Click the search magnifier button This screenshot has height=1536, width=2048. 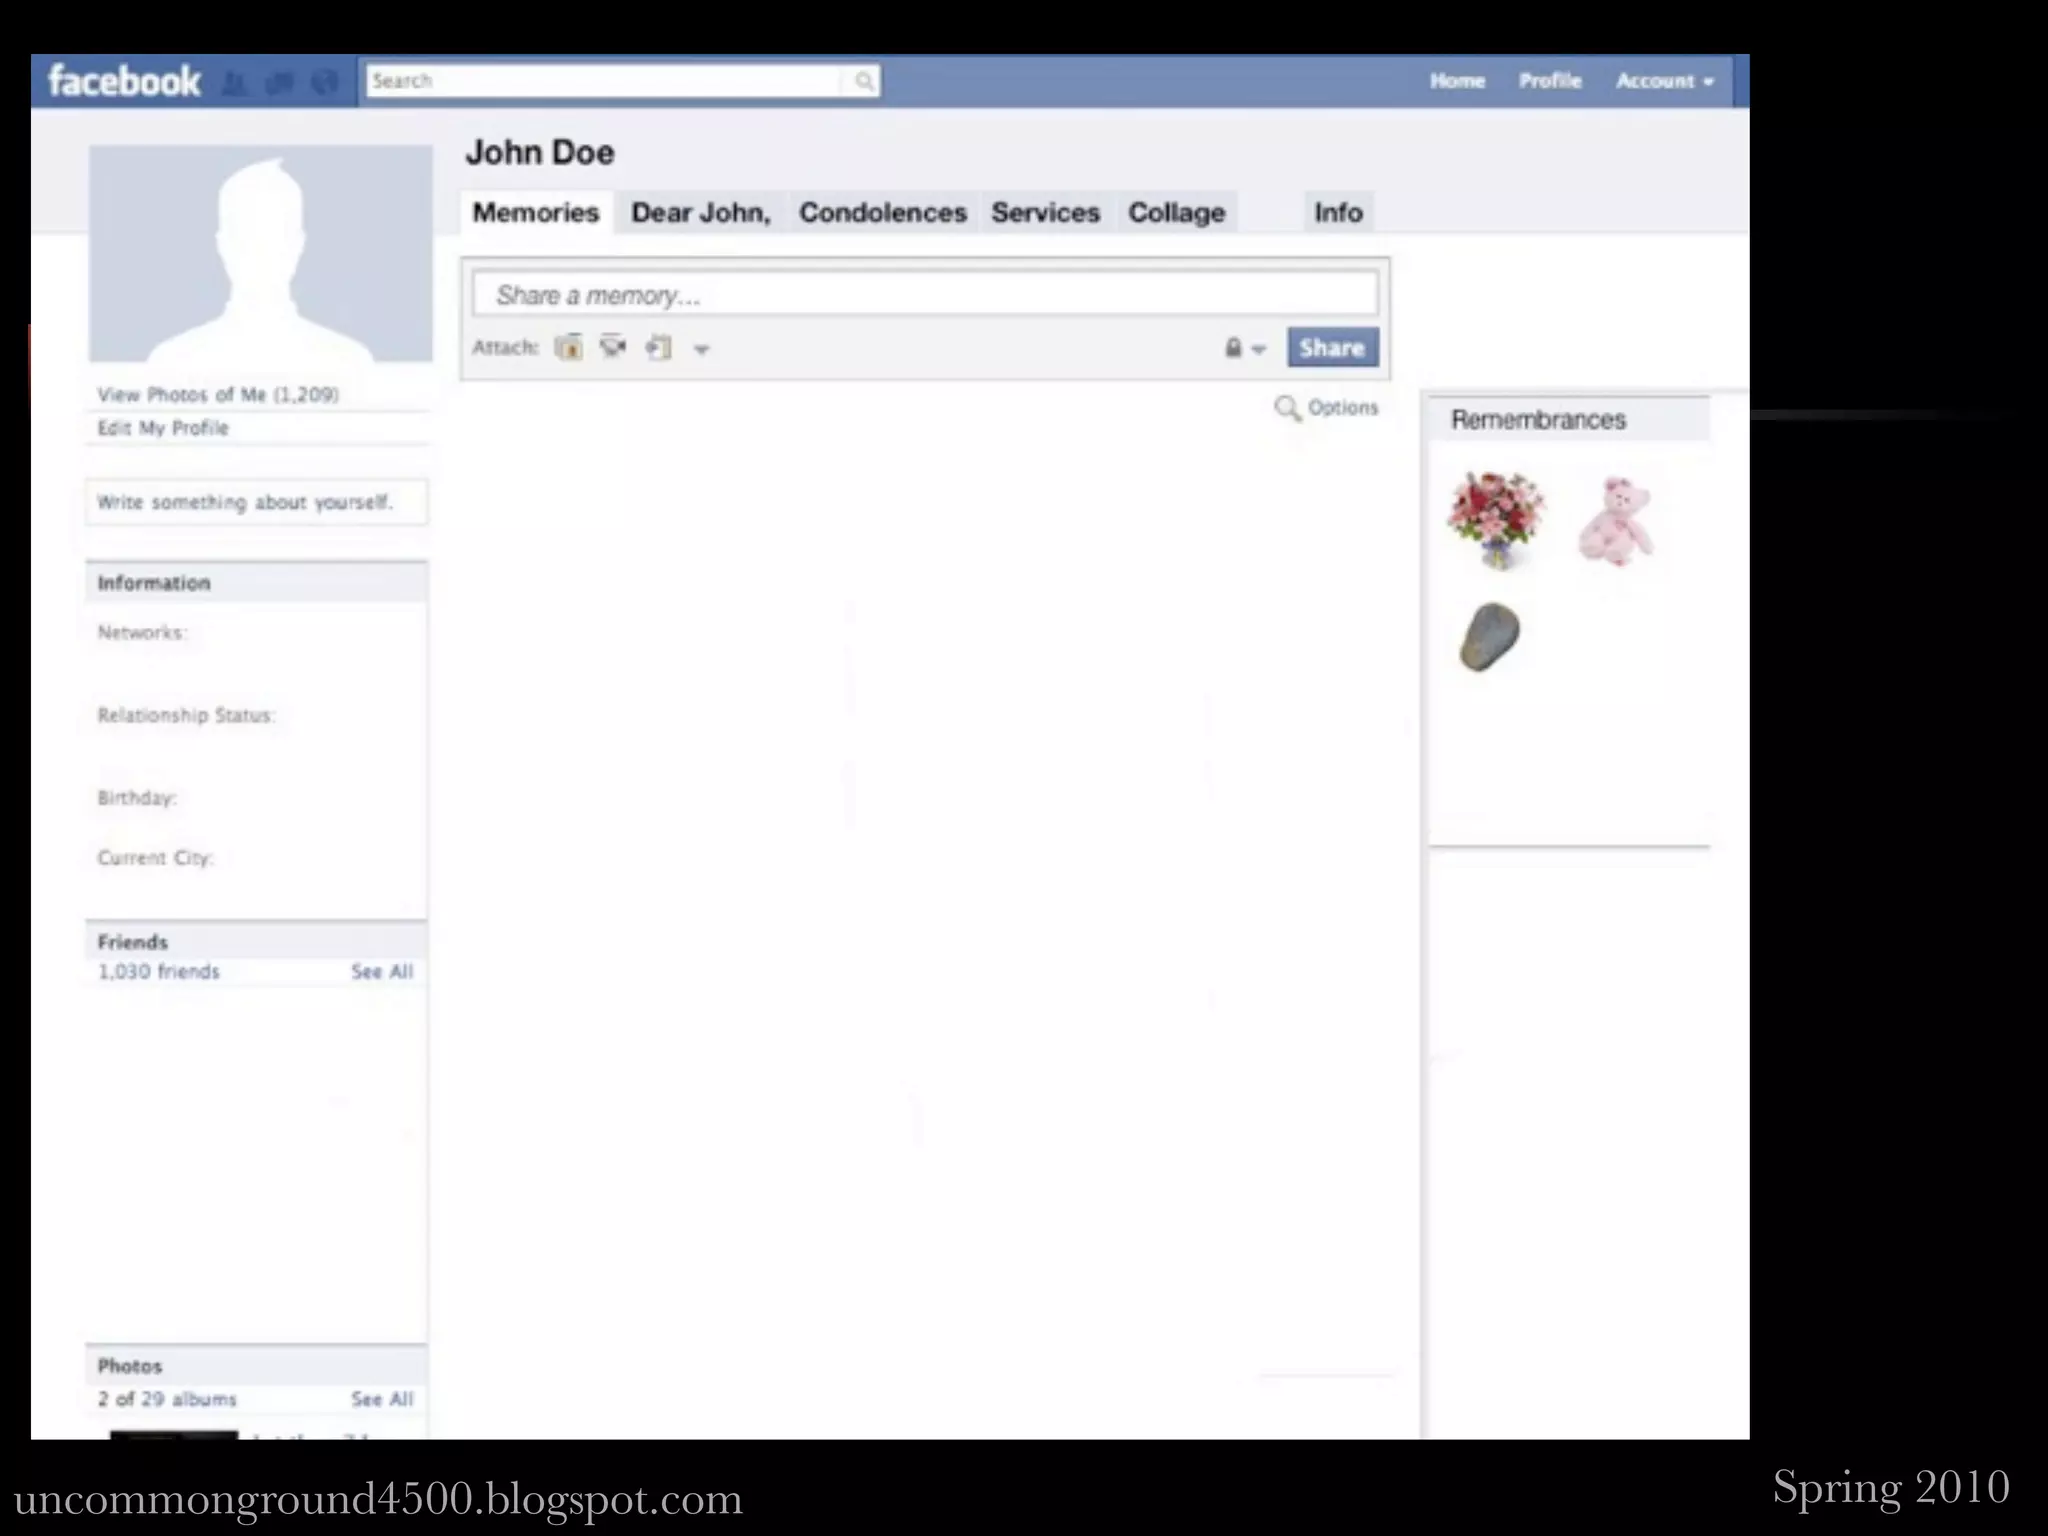[x=864, y=82]
